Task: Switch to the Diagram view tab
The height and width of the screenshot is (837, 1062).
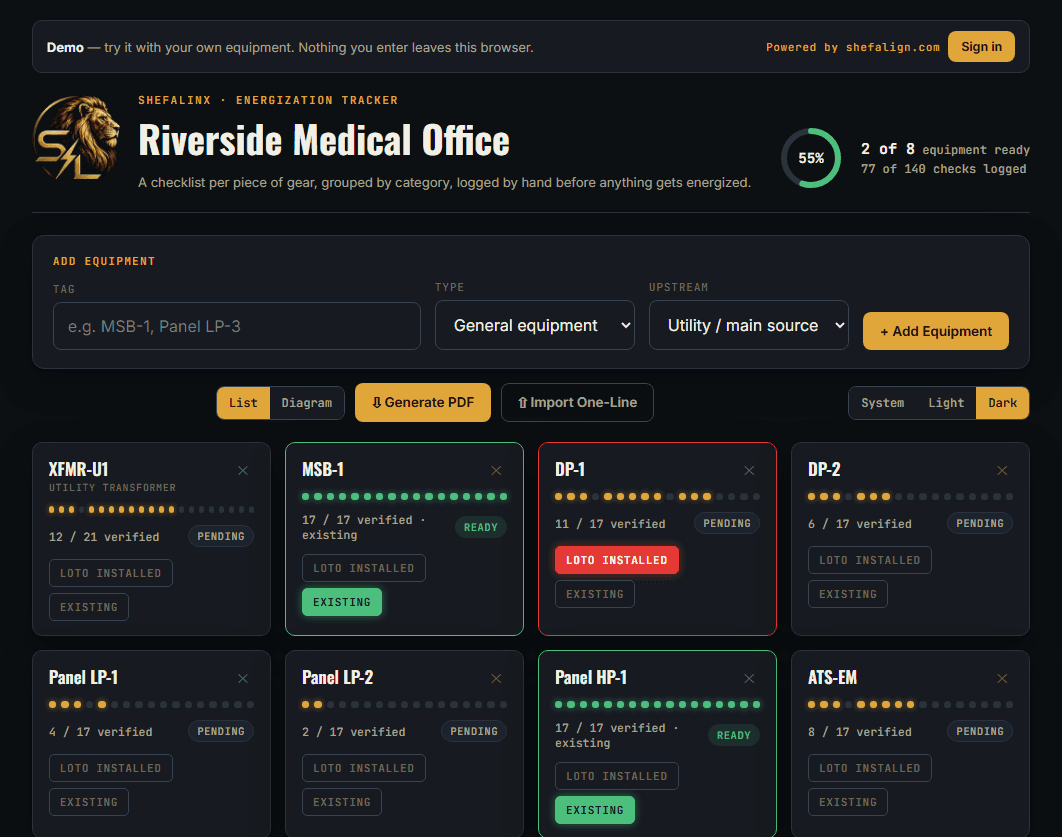Action: [307, 403]
